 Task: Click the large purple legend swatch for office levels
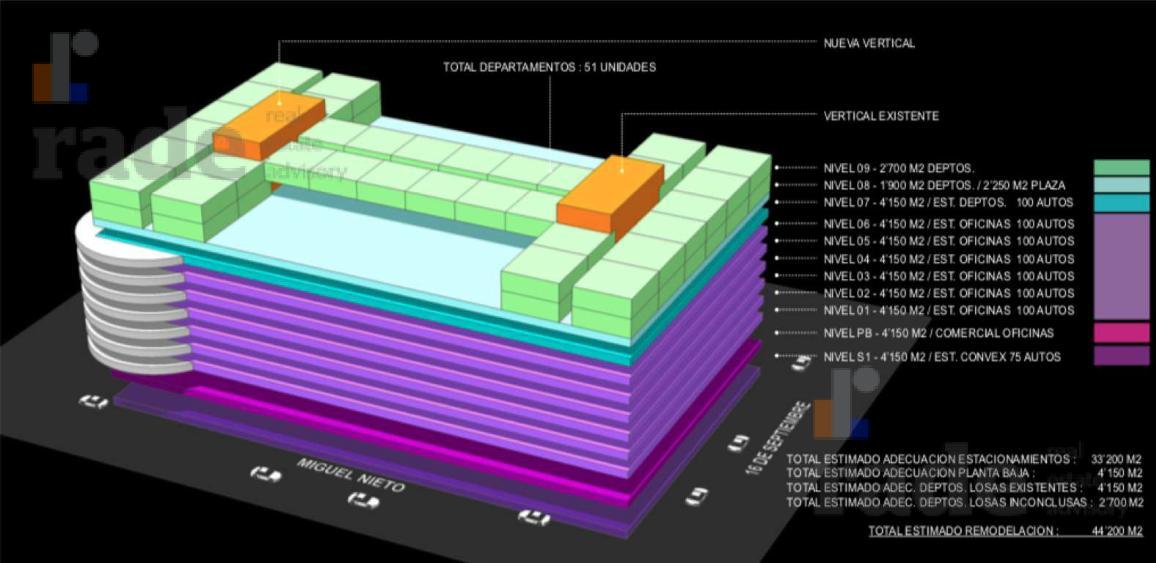1121,266
